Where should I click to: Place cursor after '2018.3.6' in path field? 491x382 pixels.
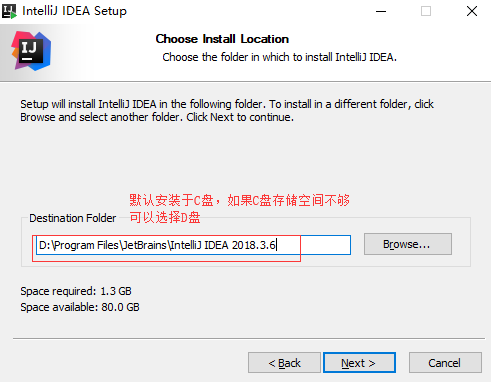tap(277, 245)
